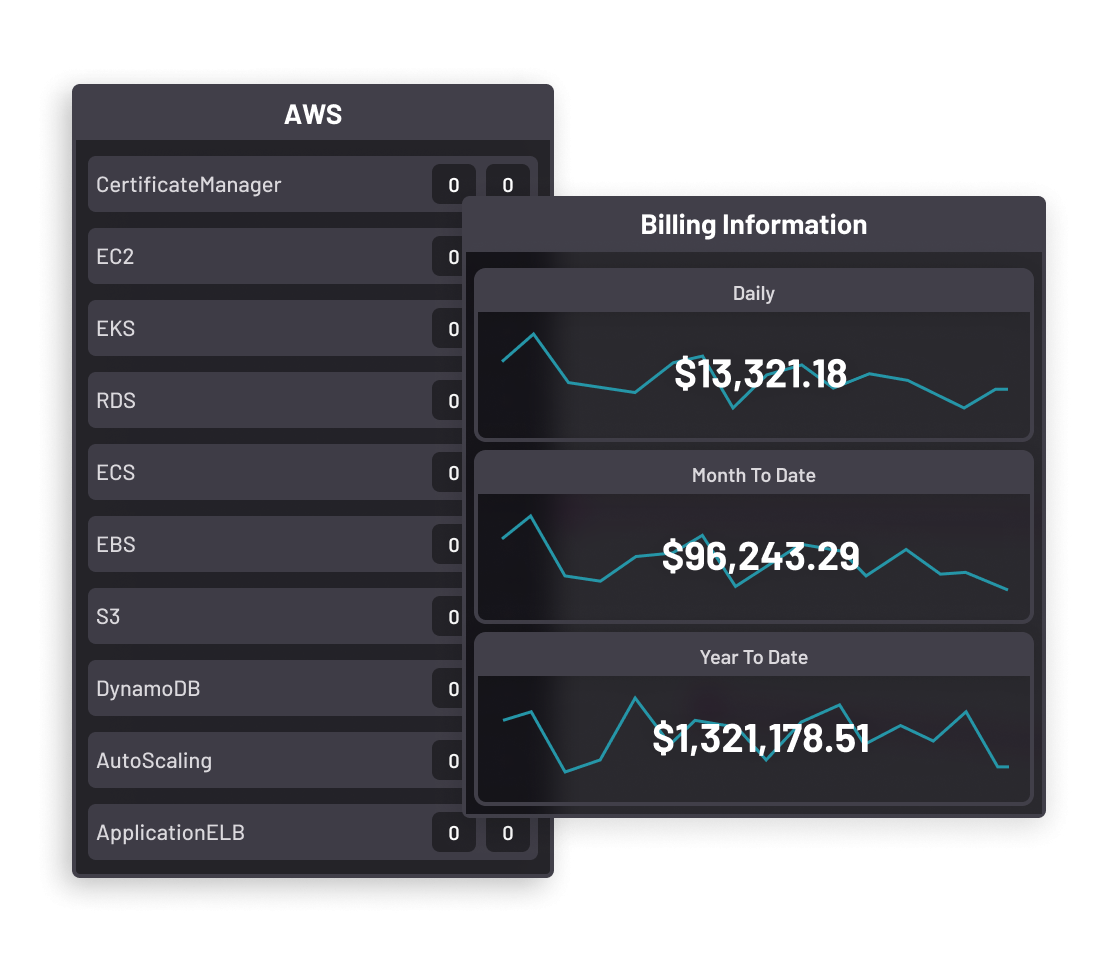Click the EC2 count badge

[452, 256]
